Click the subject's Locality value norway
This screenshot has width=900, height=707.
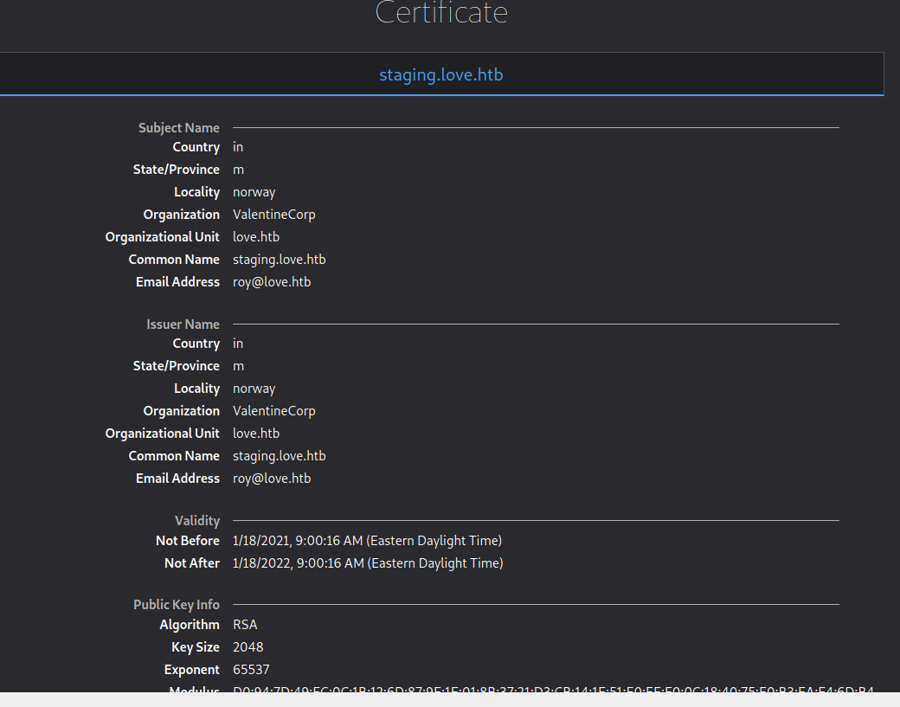(254, 192)
